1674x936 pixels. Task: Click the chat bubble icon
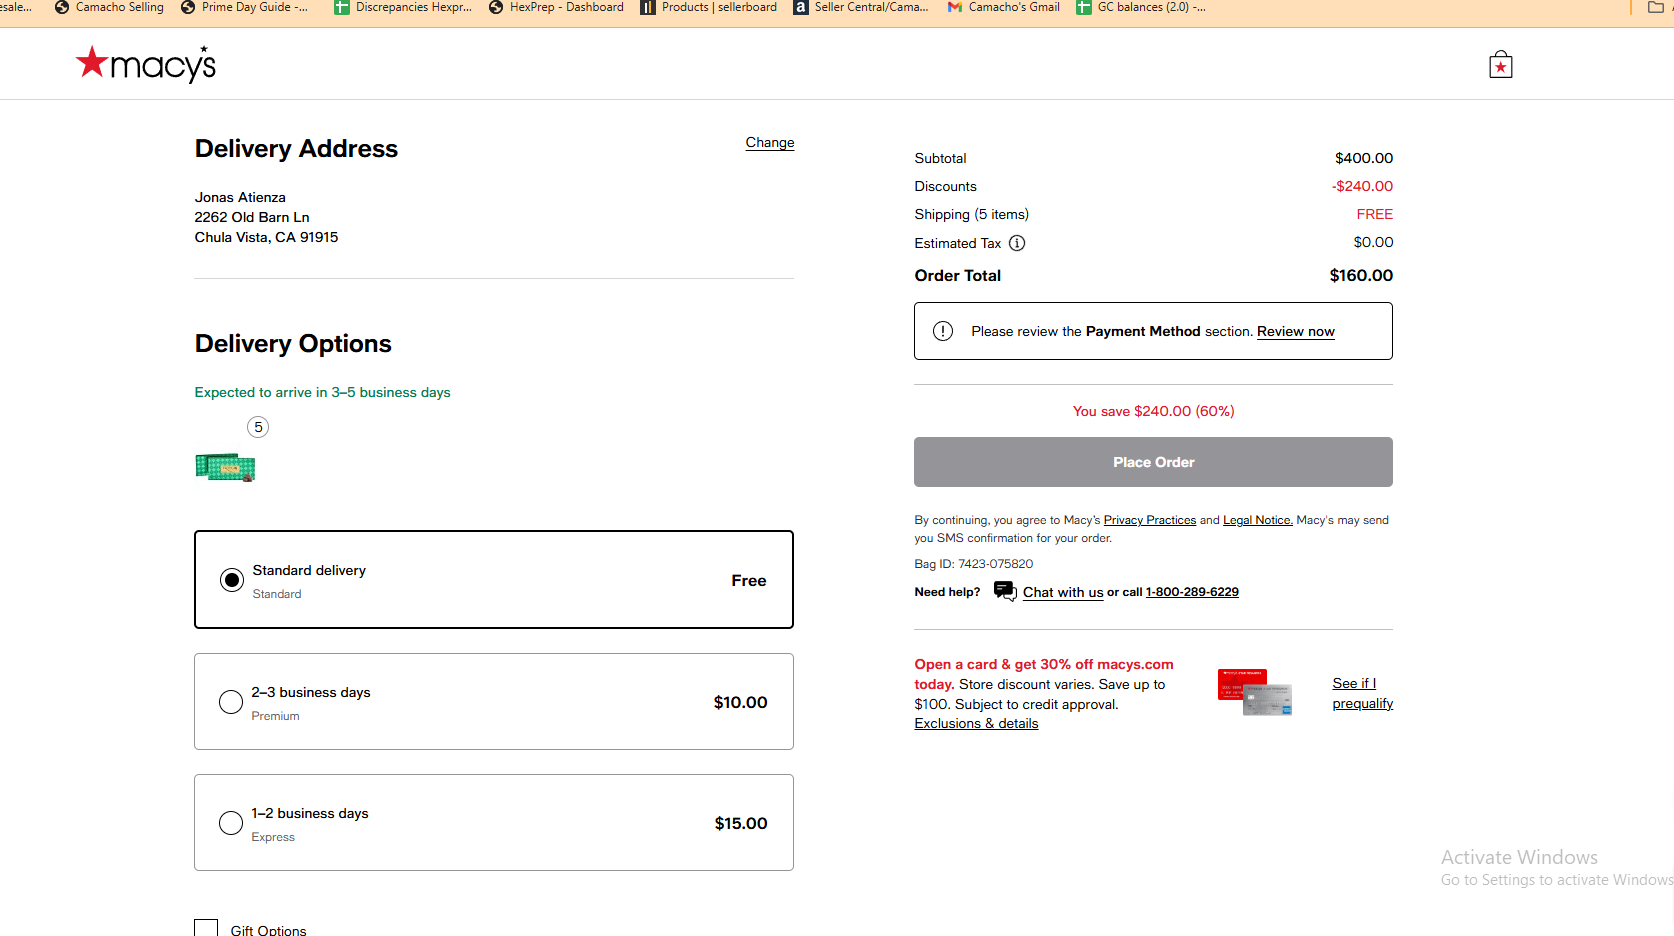point(1005,591)
